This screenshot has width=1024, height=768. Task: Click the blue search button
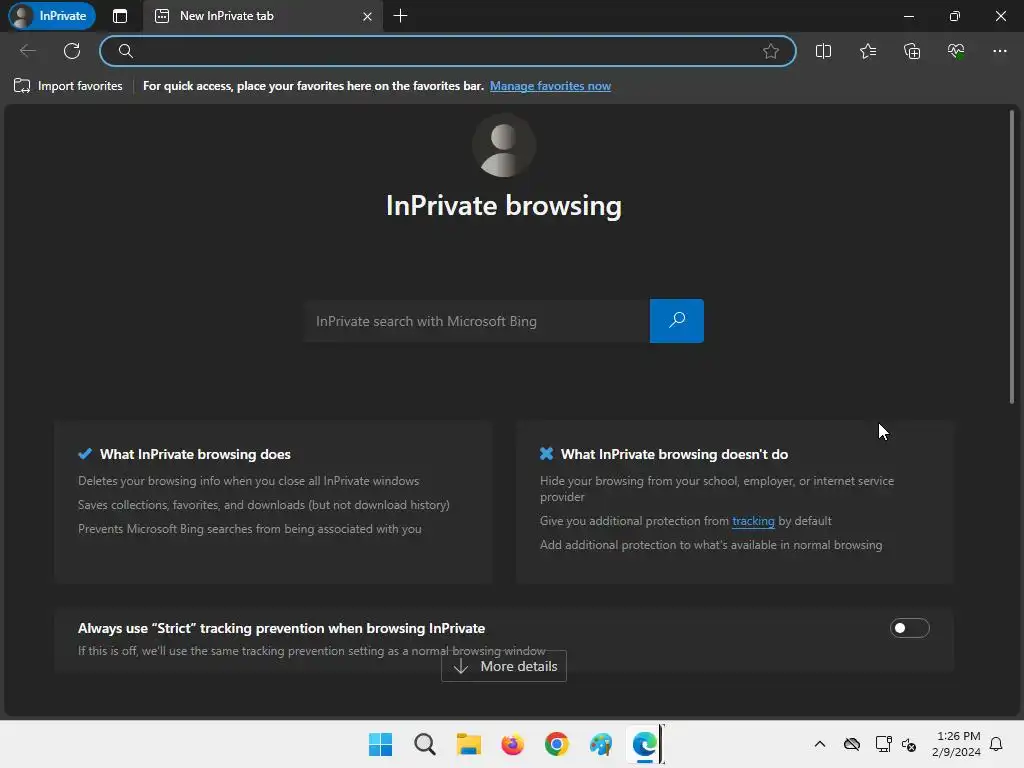(x=677, y=321)
